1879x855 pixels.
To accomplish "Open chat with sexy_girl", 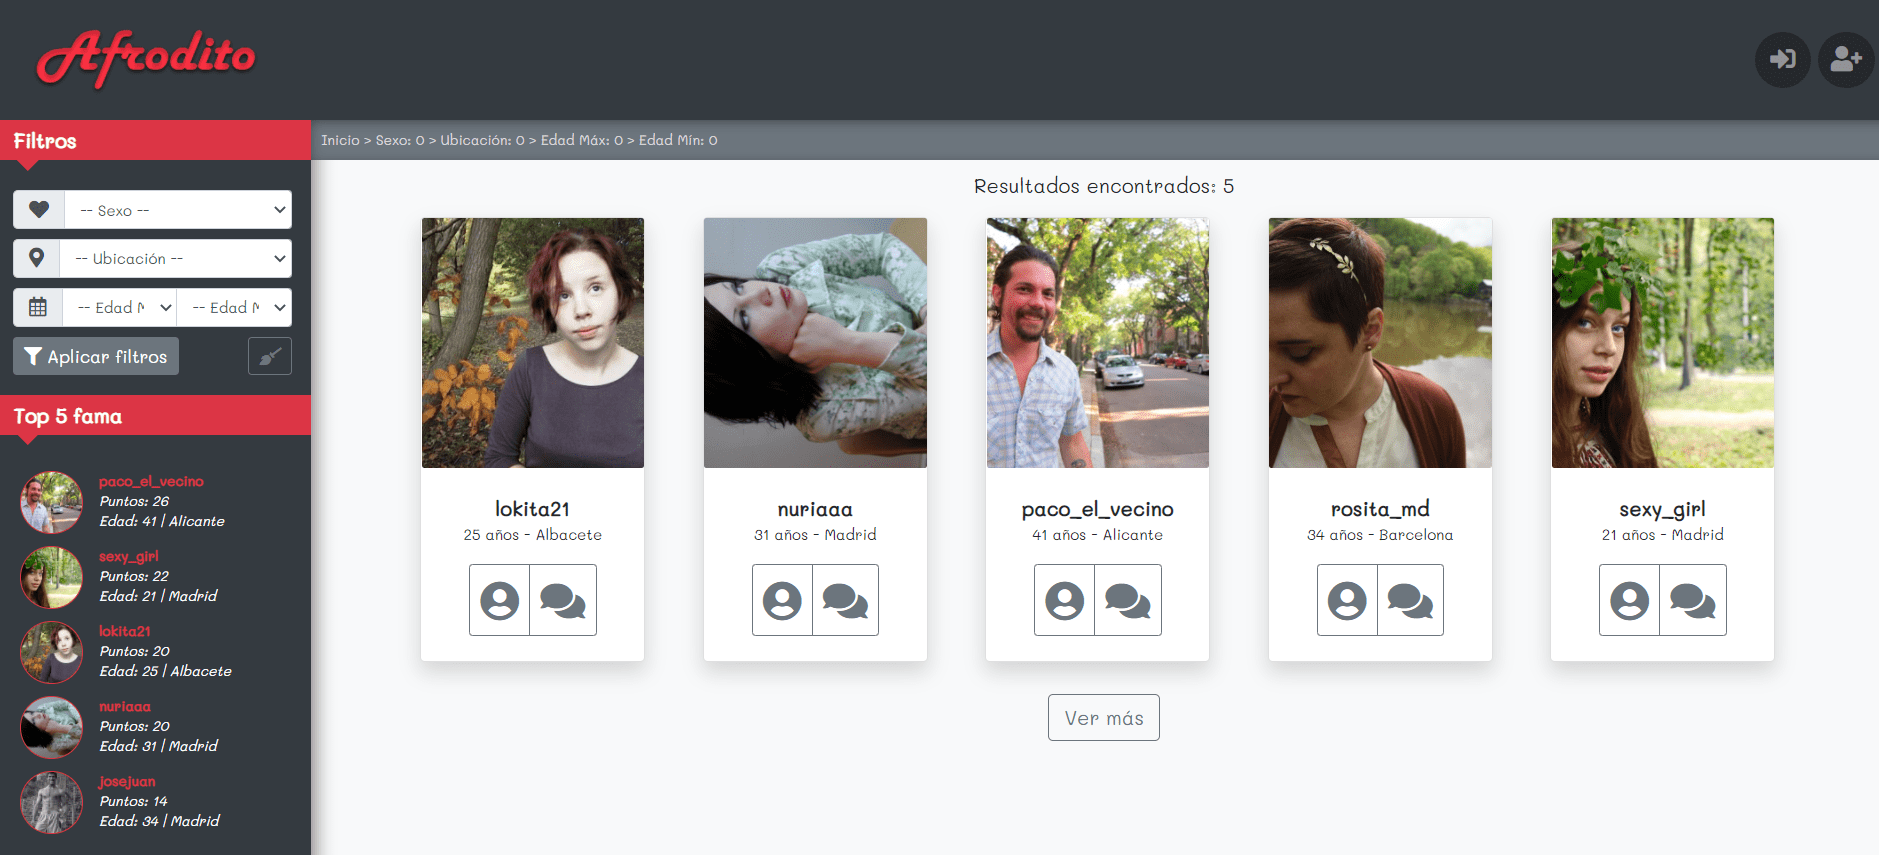I will 1693,600.
